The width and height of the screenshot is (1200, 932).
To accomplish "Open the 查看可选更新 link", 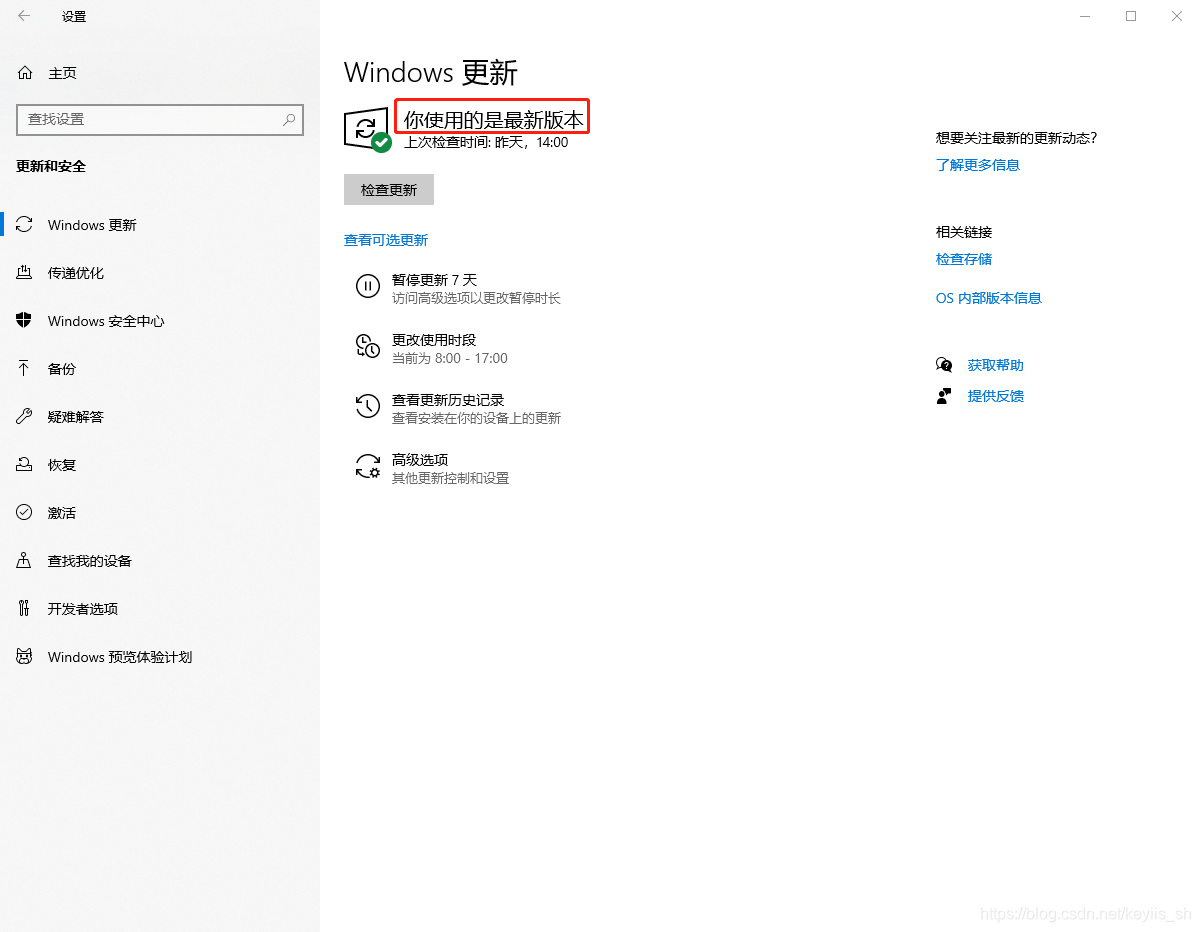I will click(x=386, y=240).
